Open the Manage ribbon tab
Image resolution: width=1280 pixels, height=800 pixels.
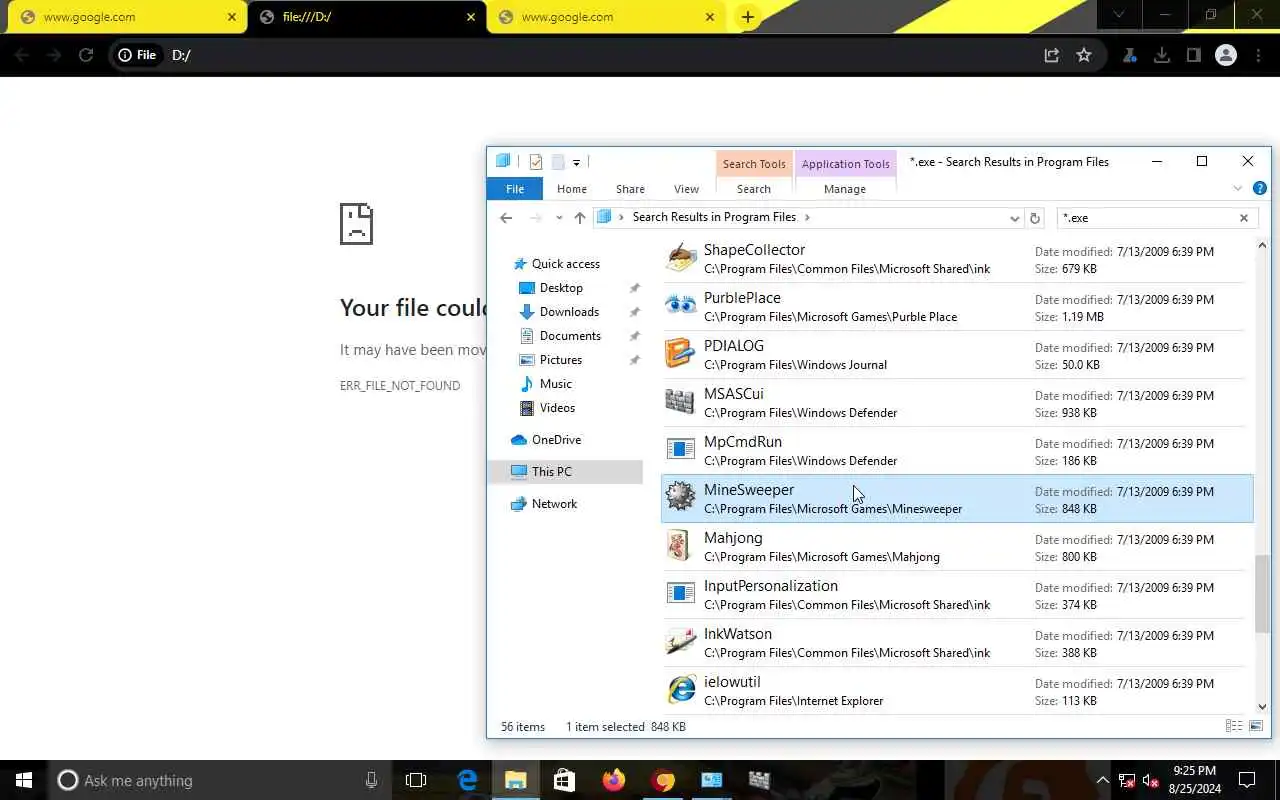click(845, 189)
